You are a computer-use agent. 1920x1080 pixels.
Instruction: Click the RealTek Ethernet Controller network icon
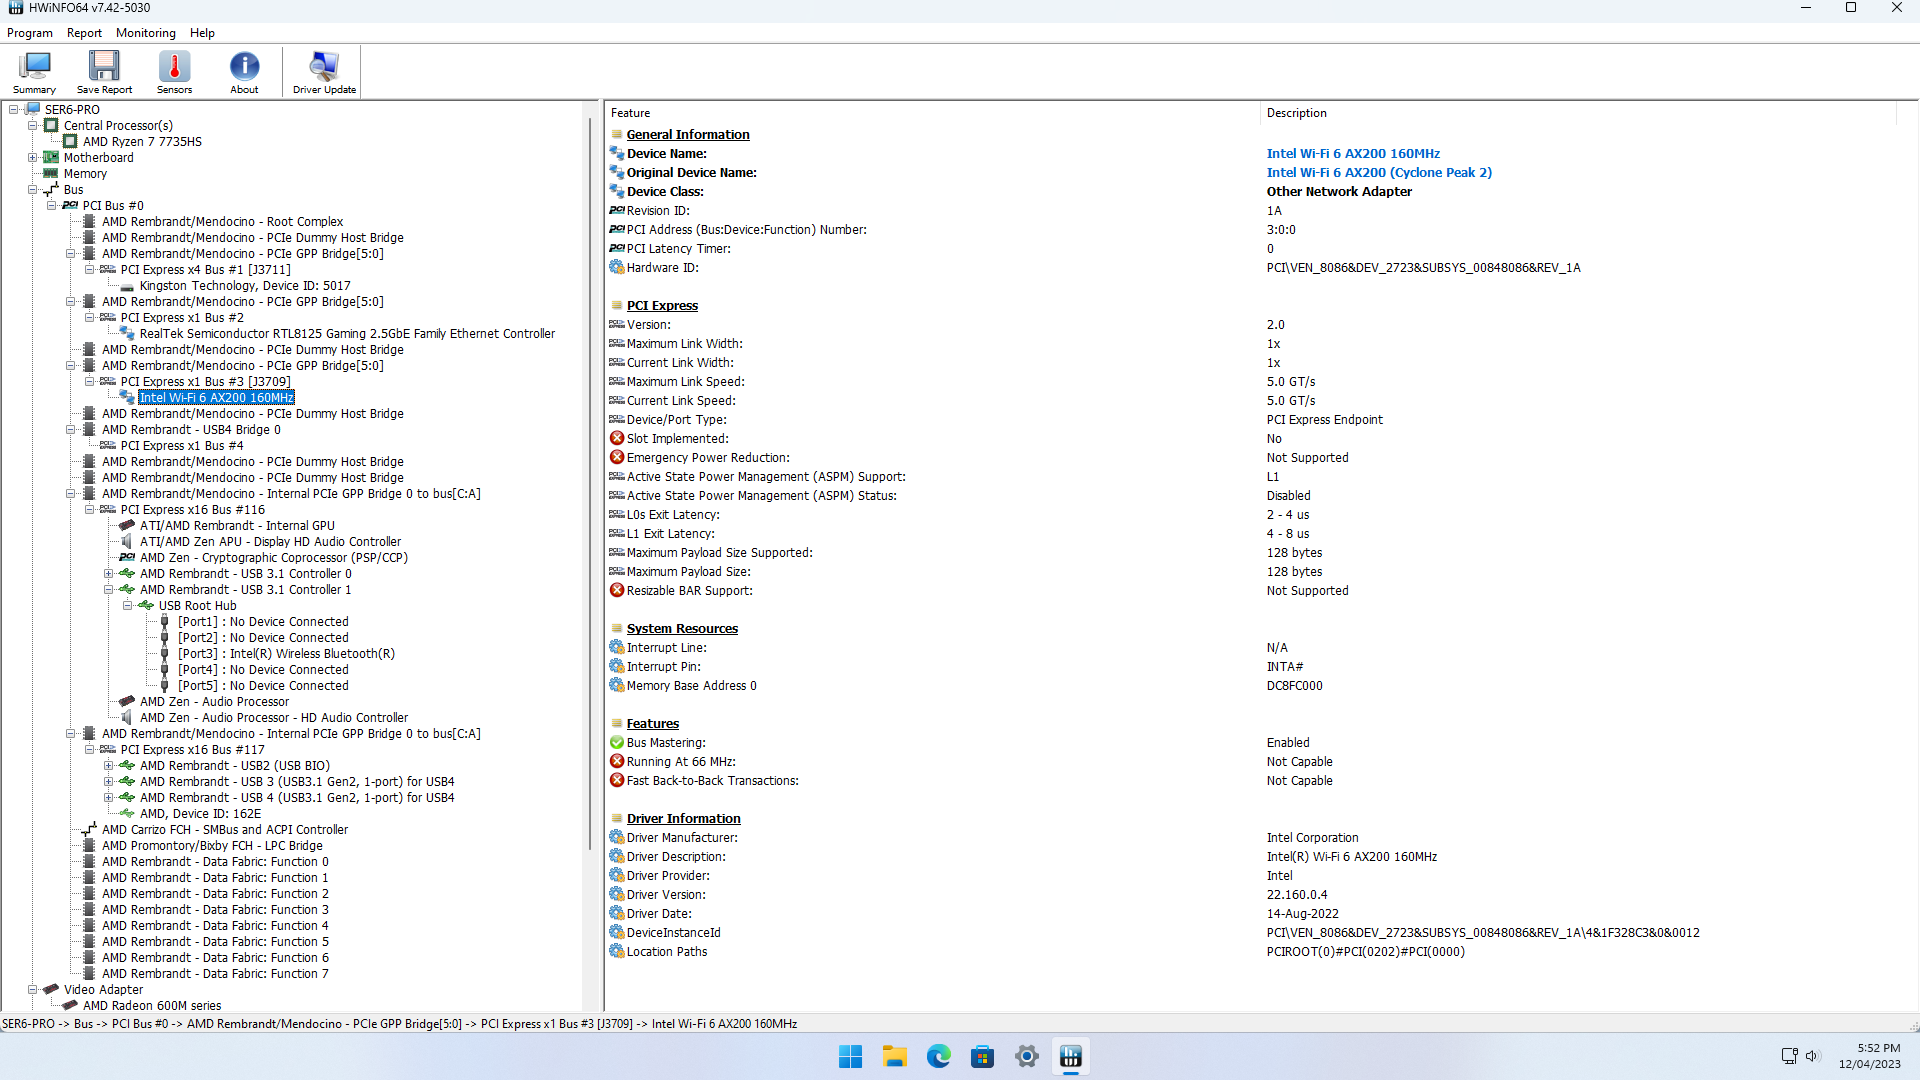127,334
